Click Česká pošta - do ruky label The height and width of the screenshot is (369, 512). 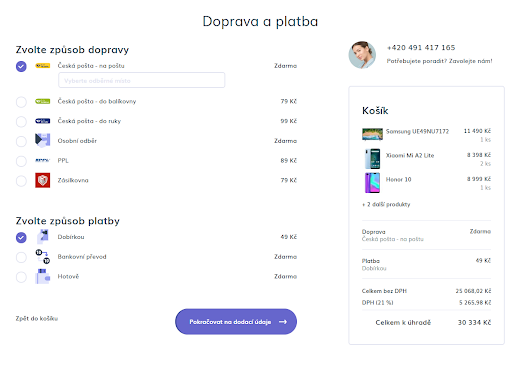click(89, 121)
